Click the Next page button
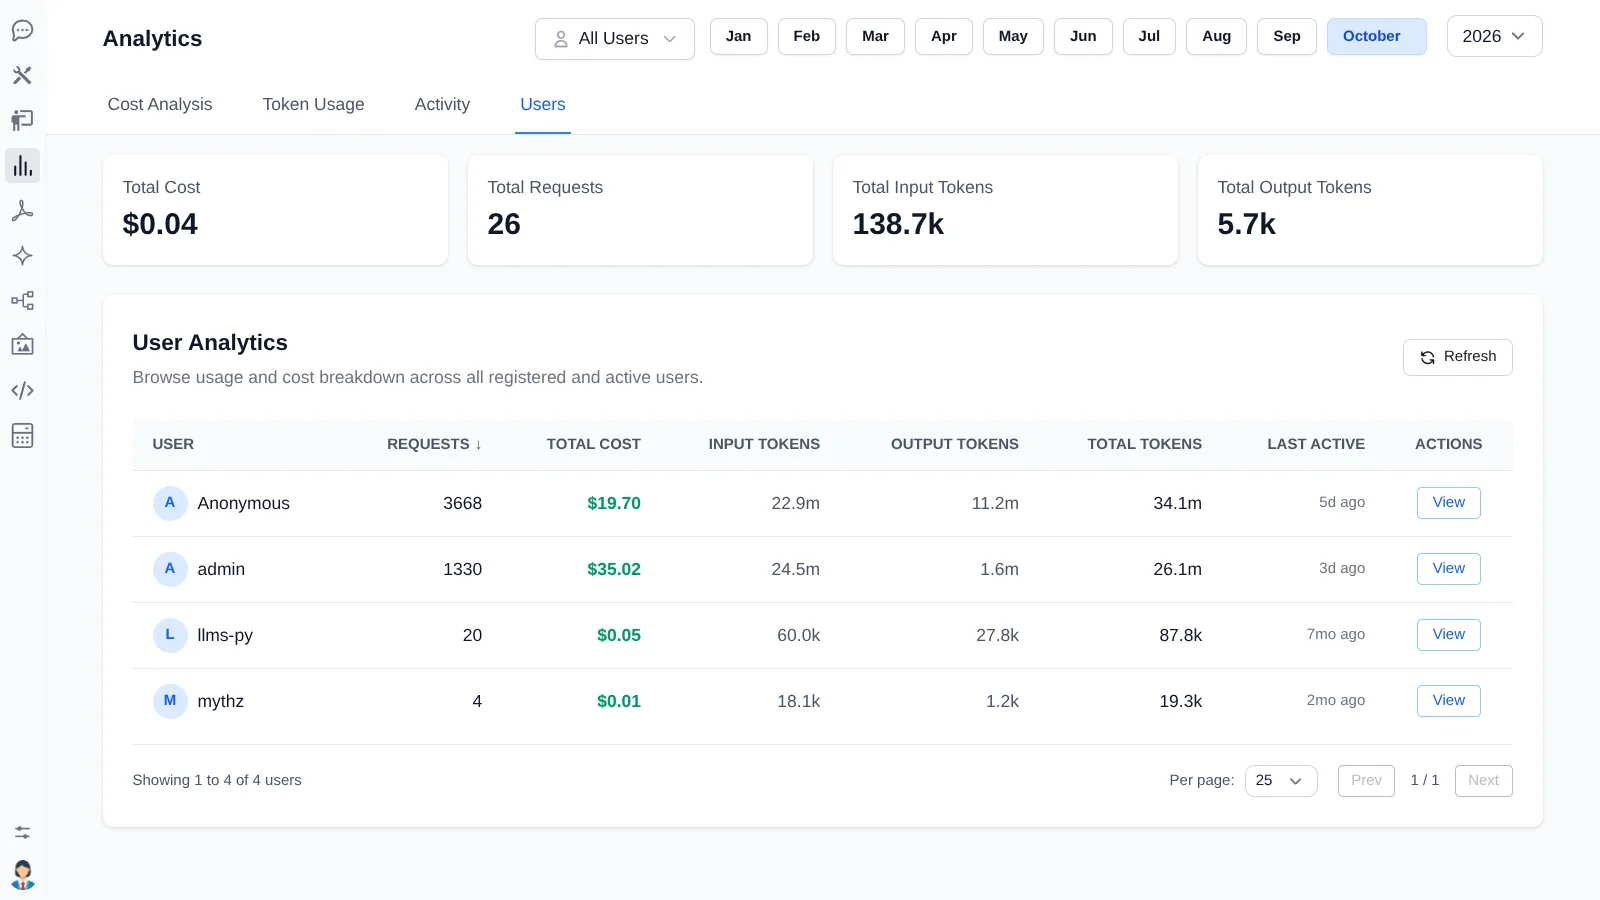Image resolution: width=1600 pixels, height=900 pixels. [x=1484, y=781]
